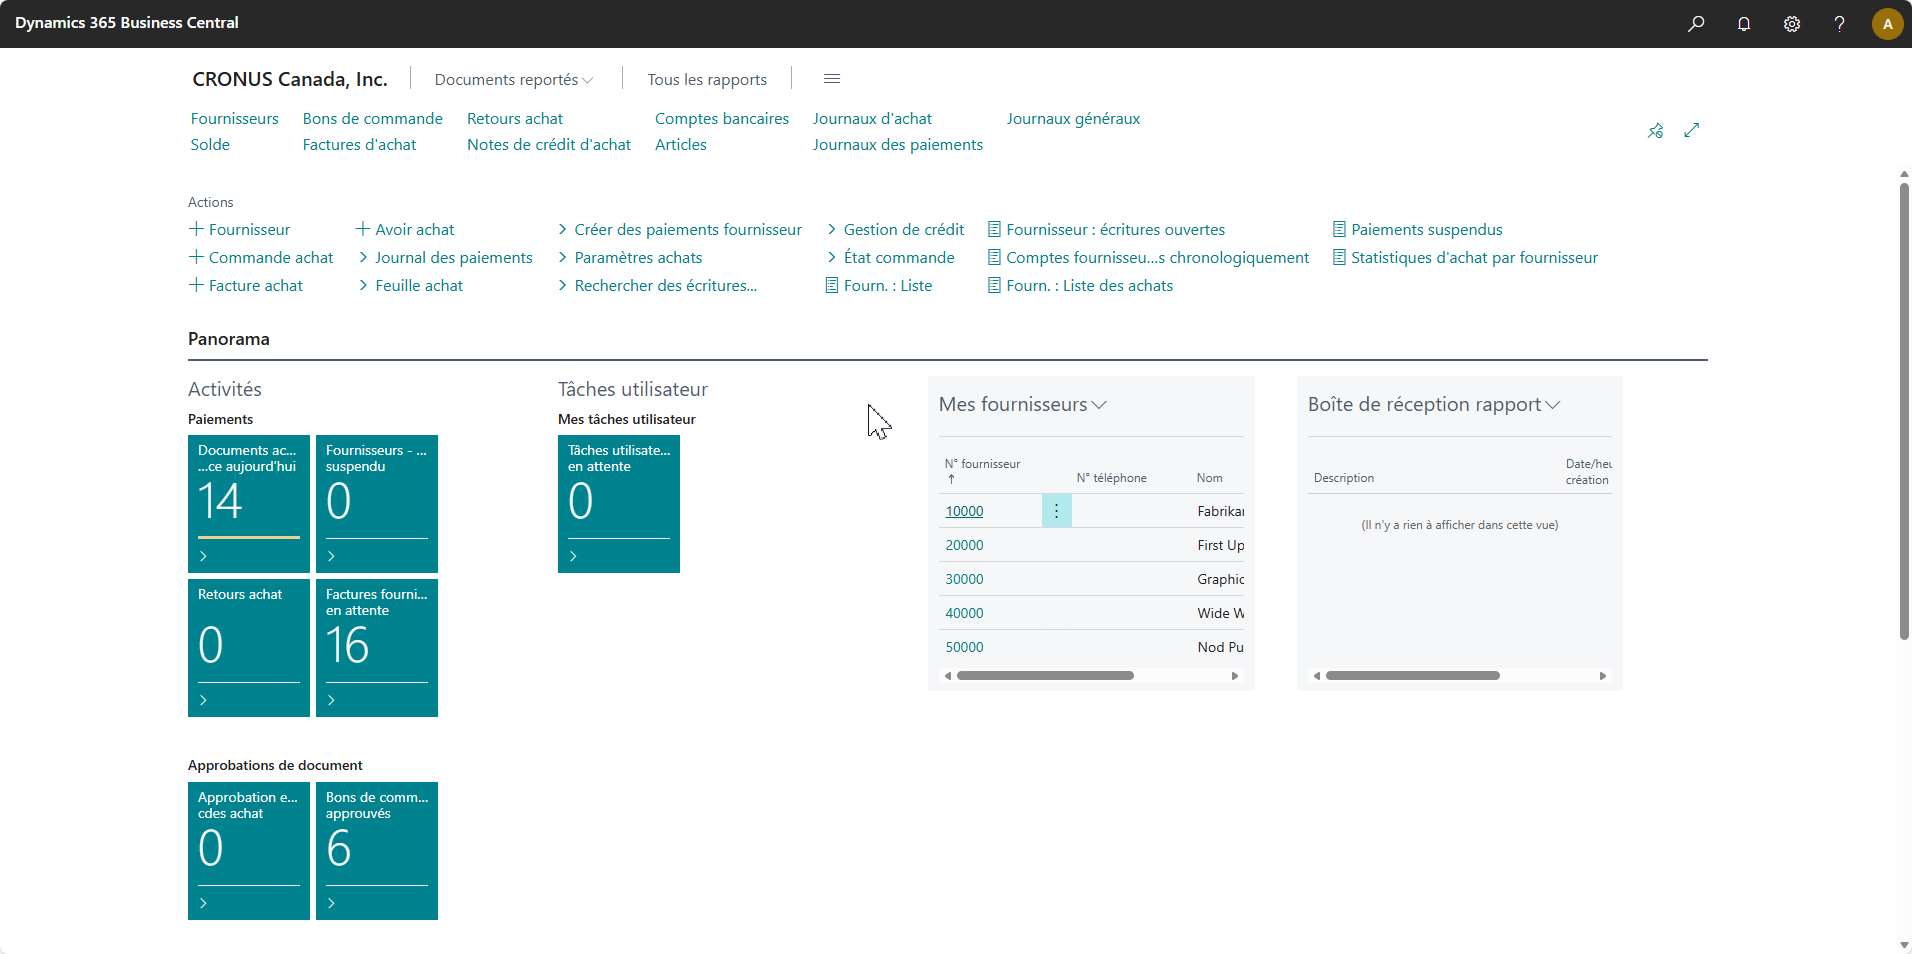This screenshot has width=1912, height=954.
Task: Click the expand page arrows icon
Action: pyautogui.click(x=1692, y=131)
